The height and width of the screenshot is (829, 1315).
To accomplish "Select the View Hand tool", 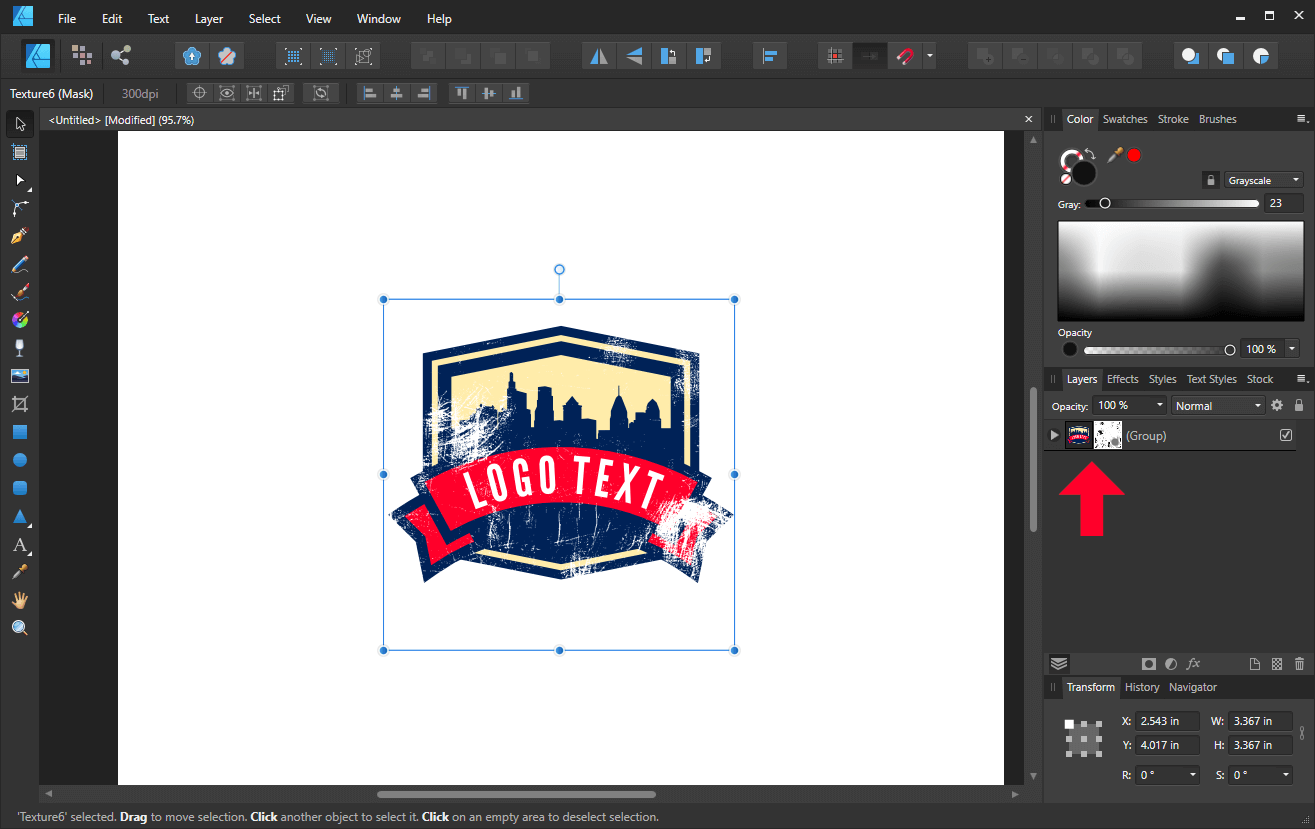I will point(19,600).
